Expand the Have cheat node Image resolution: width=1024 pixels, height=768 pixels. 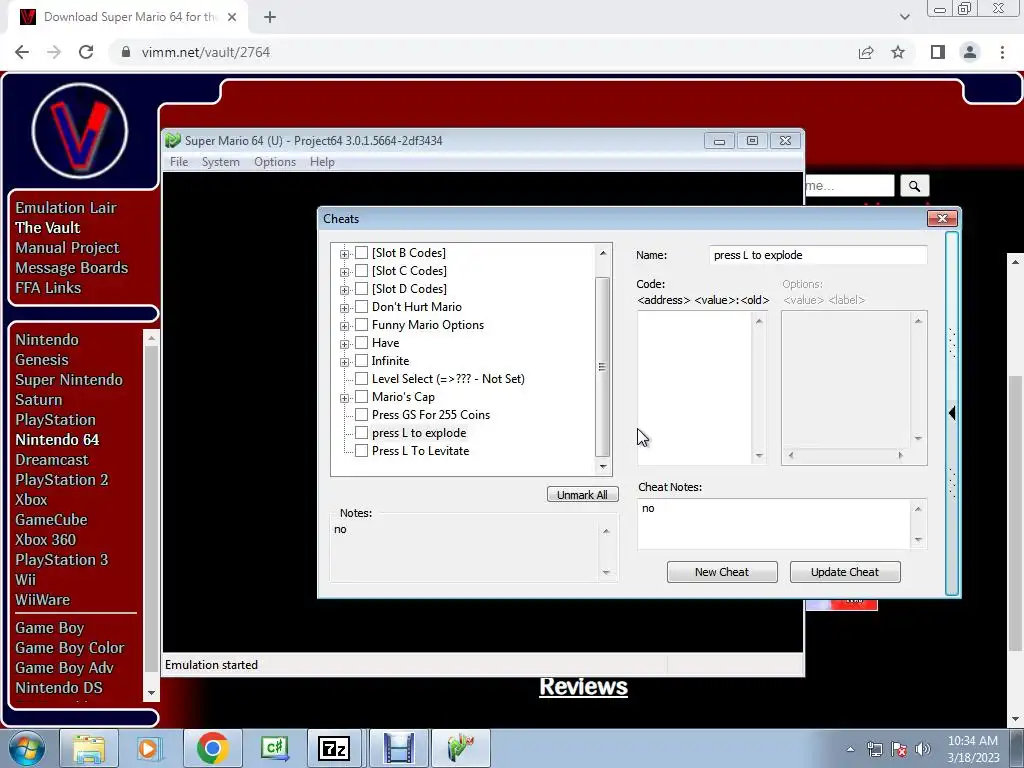click(344, 344)
